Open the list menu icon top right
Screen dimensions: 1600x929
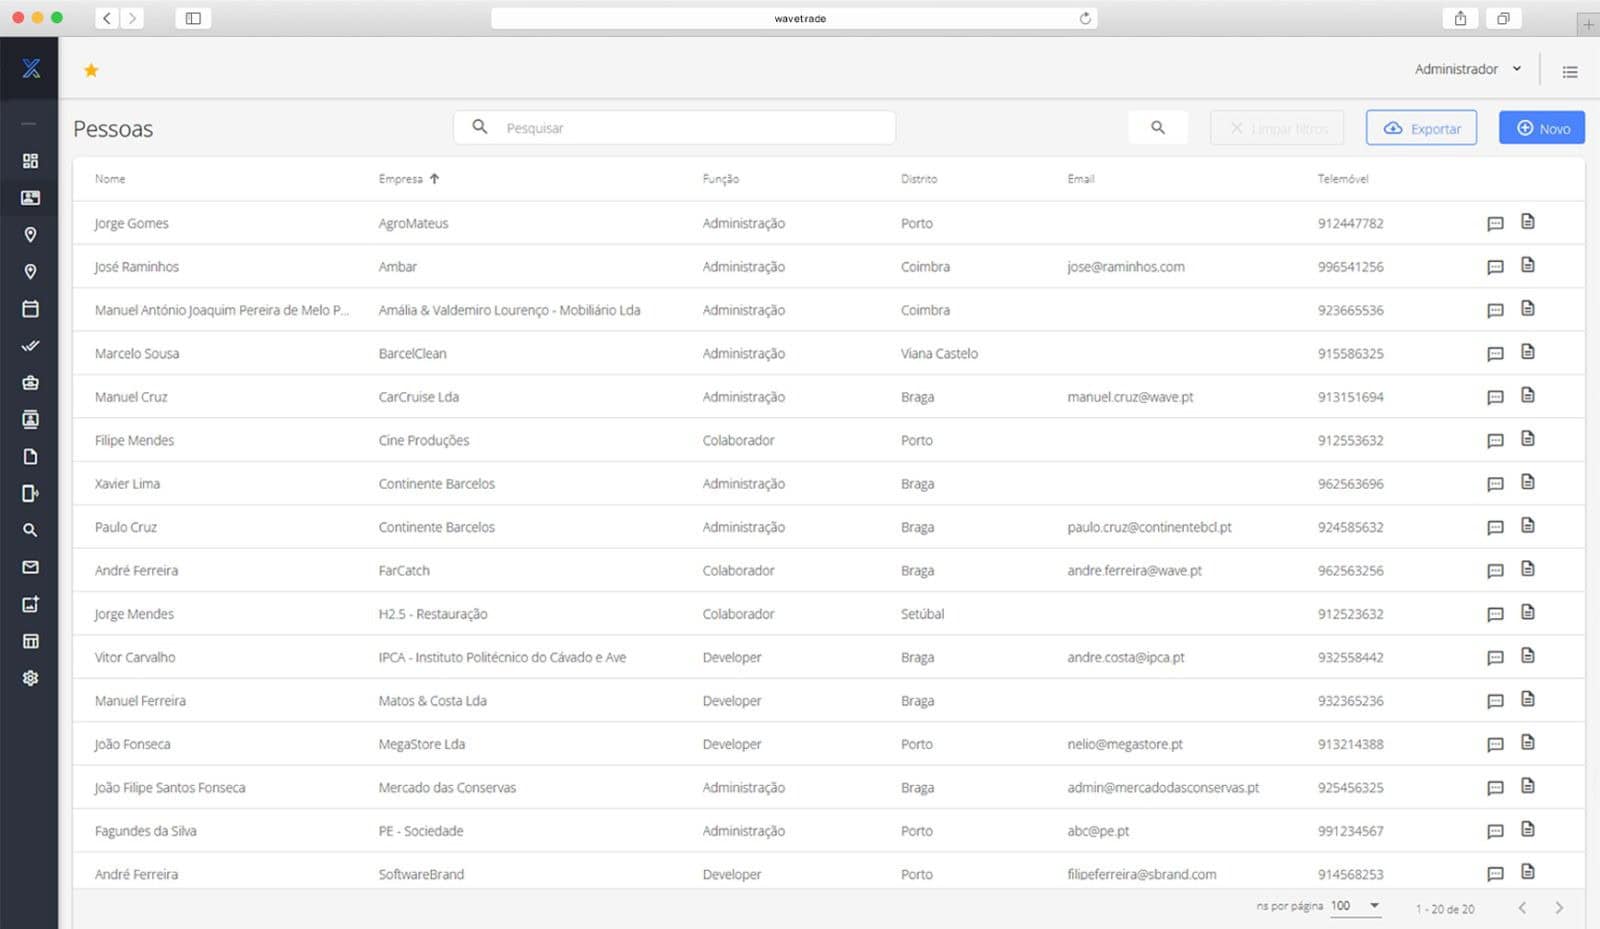1570,71
